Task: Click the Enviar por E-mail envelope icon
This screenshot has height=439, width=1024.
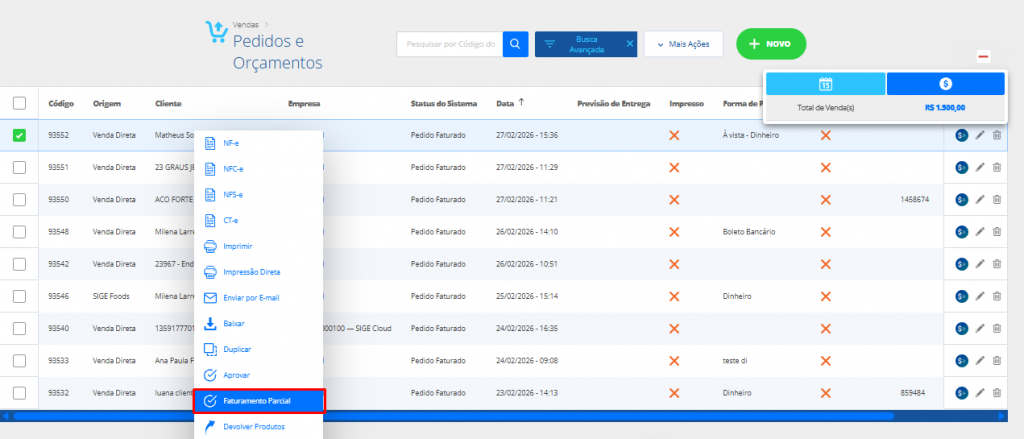Action: point(210,298)
